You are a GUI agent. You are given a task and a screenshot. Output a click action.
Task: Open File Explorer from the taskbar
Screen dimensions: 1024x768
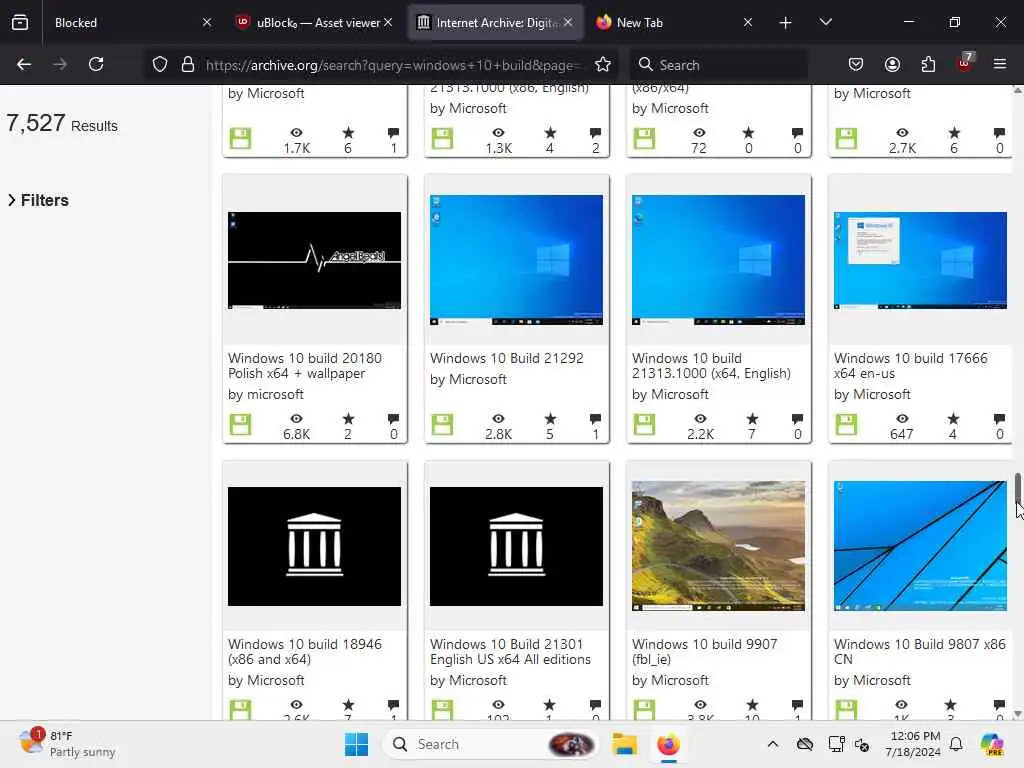[x=624, y=744]
